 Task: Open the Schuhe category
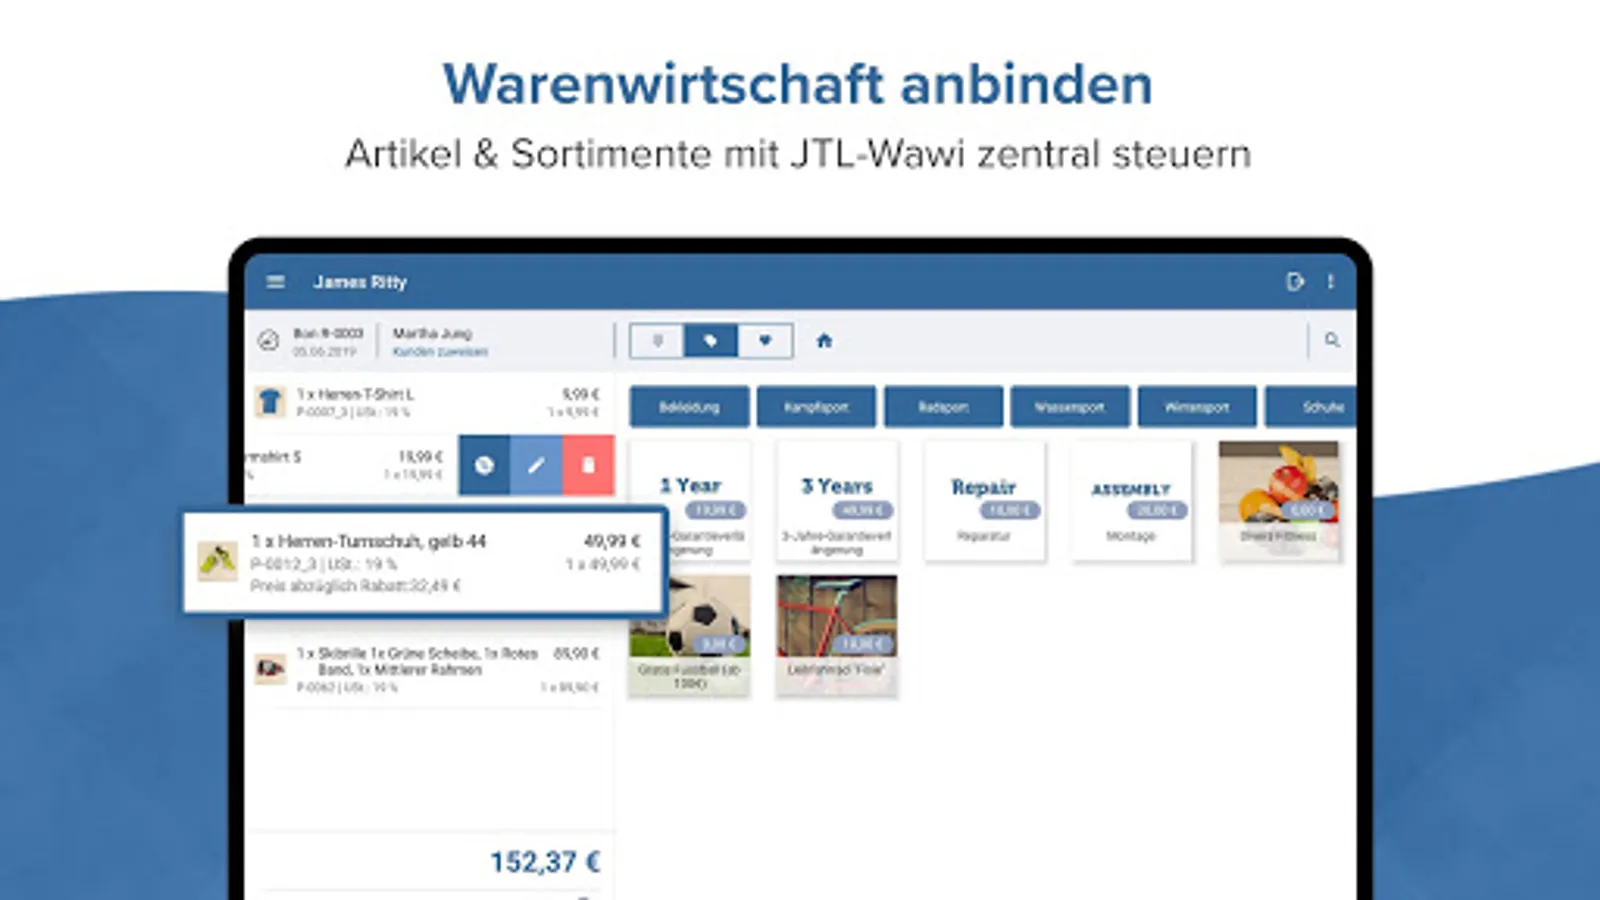pyautogui.click(x=1311, y=407)
